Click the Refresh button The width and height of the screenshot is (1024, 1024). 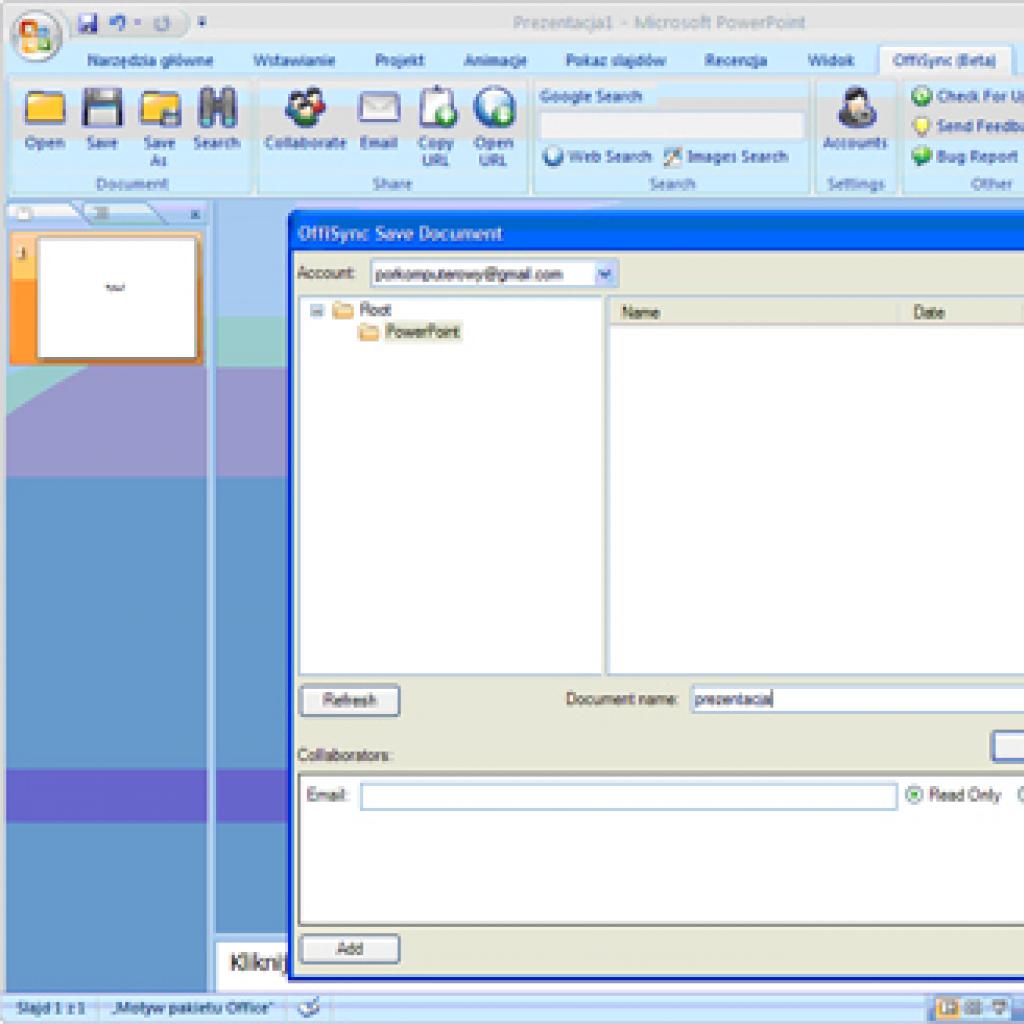coord(349,700)
